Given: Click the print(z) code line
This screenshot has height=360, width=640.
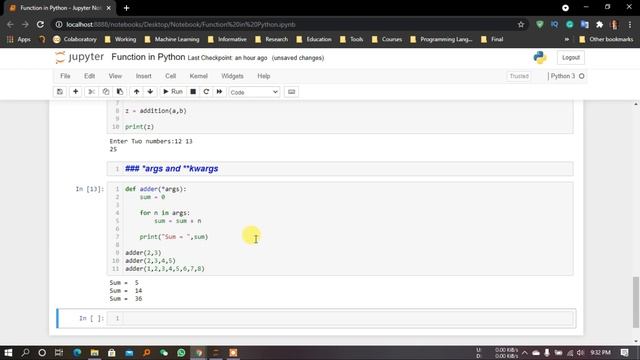Looking at the screenshot, I should (139, 127).
